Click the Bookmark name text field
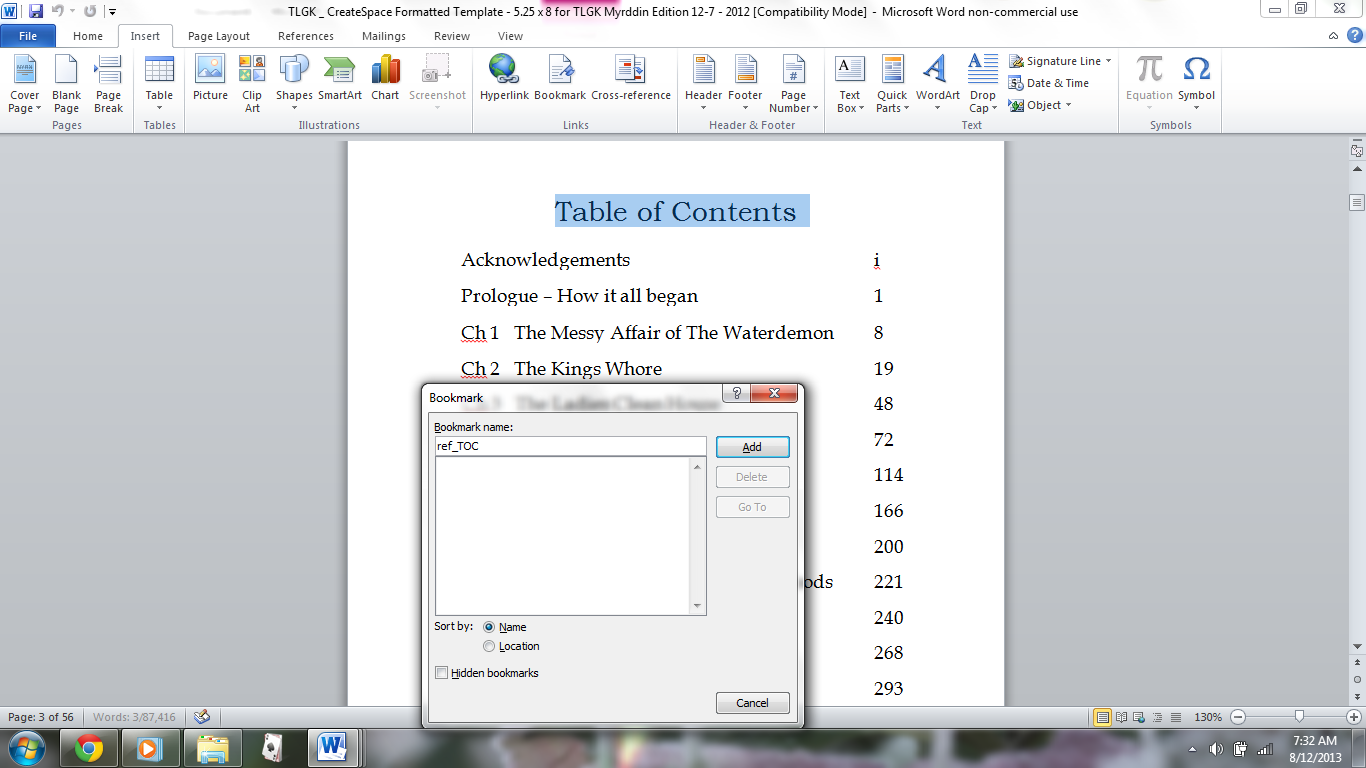 click(x=570, y=446)
